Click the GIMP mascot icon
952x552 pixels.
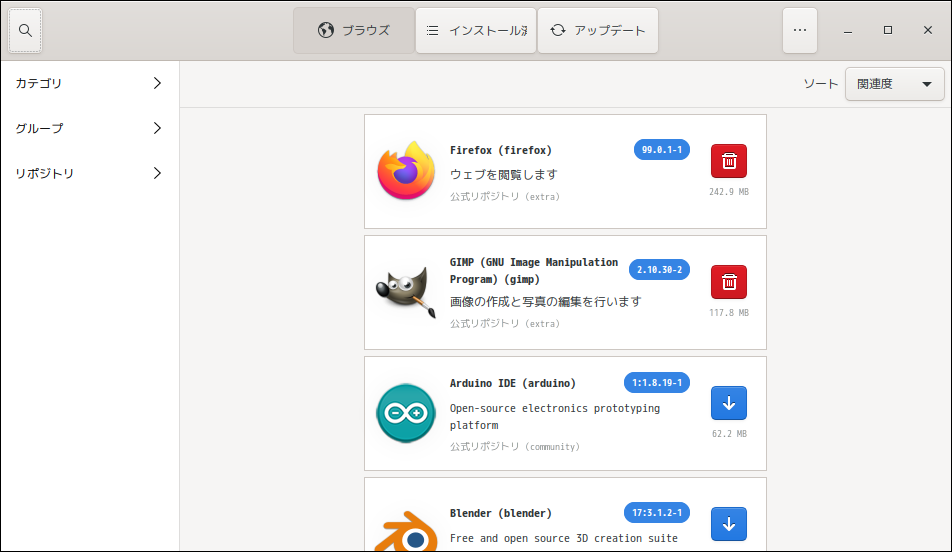pyautogui.click(x=406, y=291)
